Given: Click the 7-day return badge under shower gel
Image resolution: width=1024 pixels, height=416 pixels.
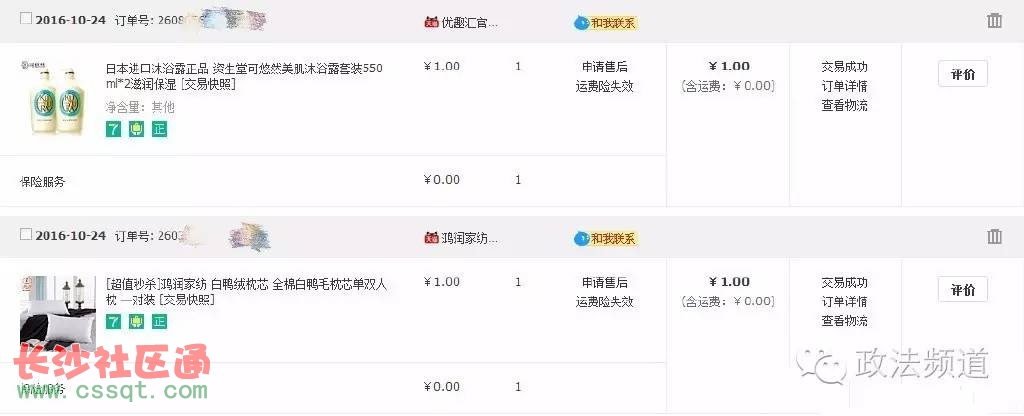Looking at the screenshot, I should tap(114, 129).
